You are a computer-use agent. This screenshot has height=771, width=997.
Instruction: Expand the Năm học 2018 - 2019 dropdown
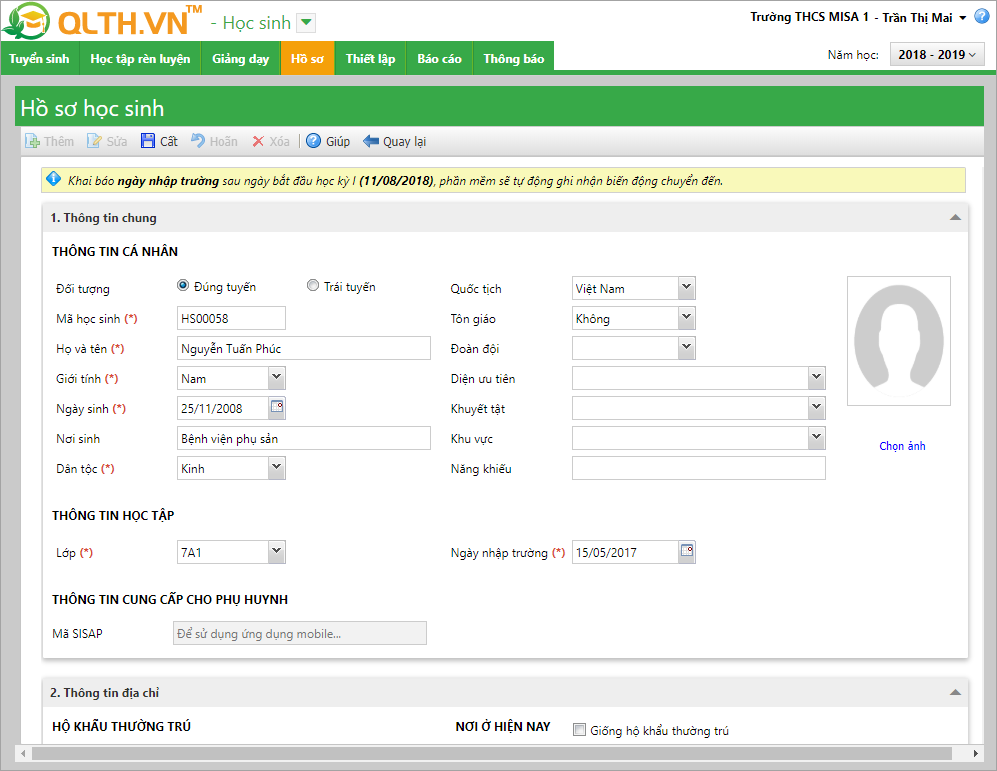pos(937,55)
